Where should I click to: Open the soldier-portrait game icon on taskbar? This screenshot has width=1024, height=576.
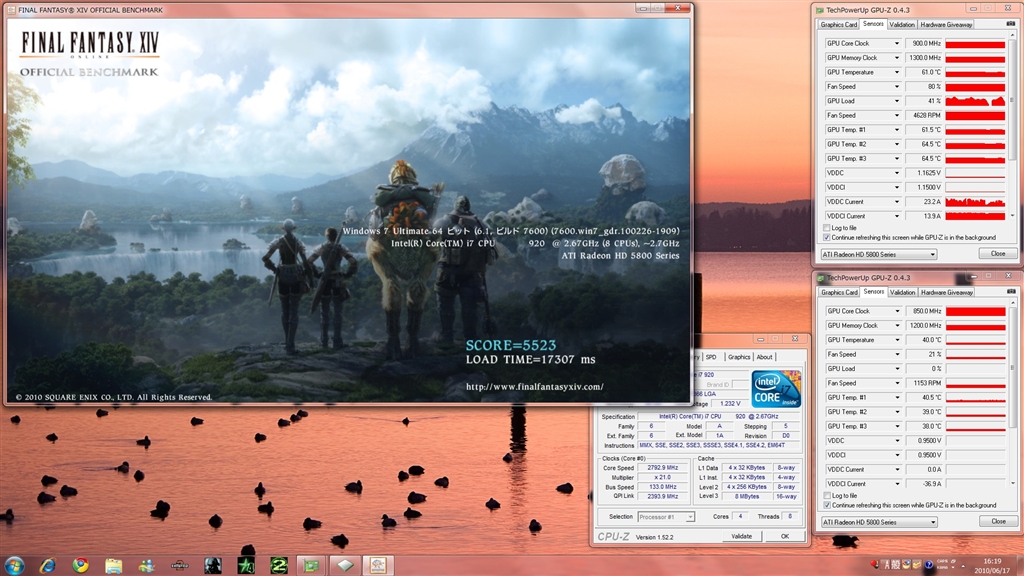coord(212,565)
